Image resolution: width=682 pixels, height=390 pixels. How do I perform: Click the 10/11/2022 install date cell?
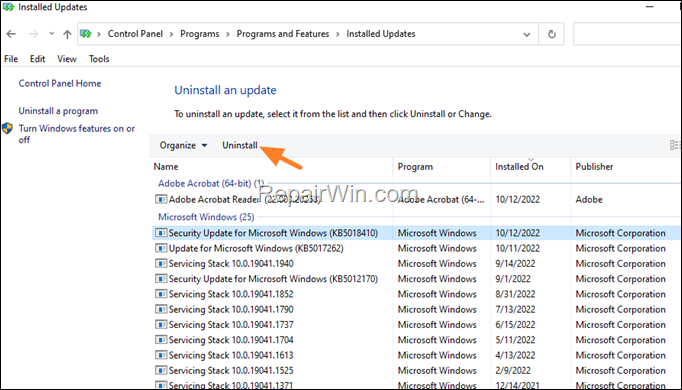(518, 248)
